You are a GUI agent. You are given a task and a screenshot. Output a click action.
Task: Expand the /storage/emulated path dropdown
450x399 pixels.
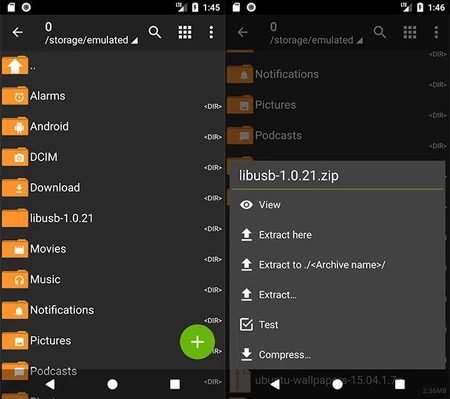[x=91, y=40]
